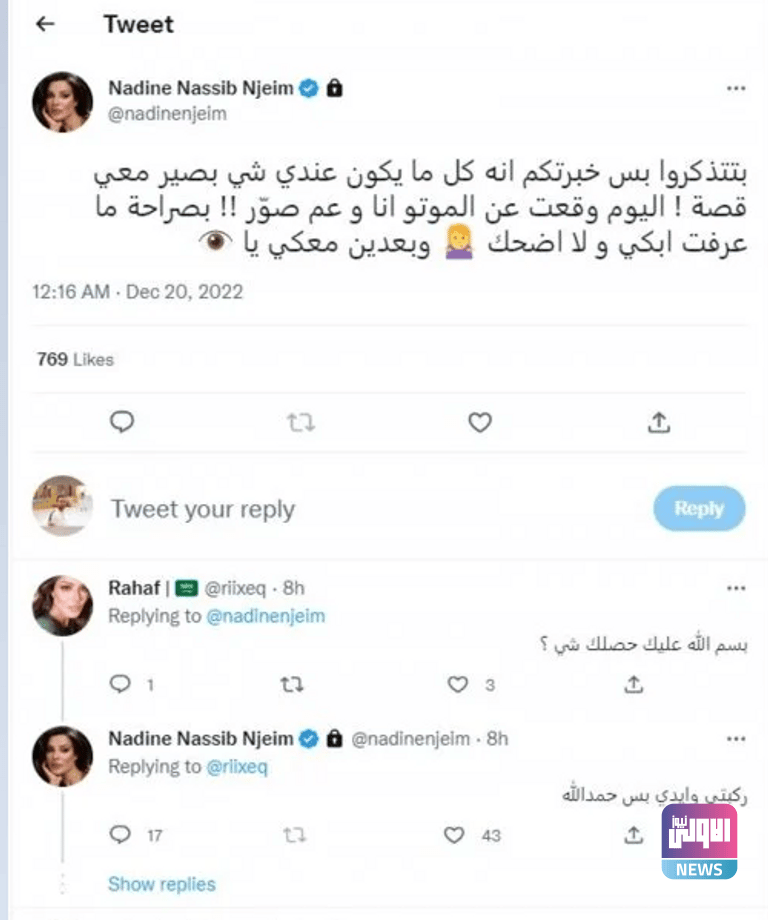The image size is (768, 920).
Task: Retweet Rahaf's reply
Action: [290, 685]
